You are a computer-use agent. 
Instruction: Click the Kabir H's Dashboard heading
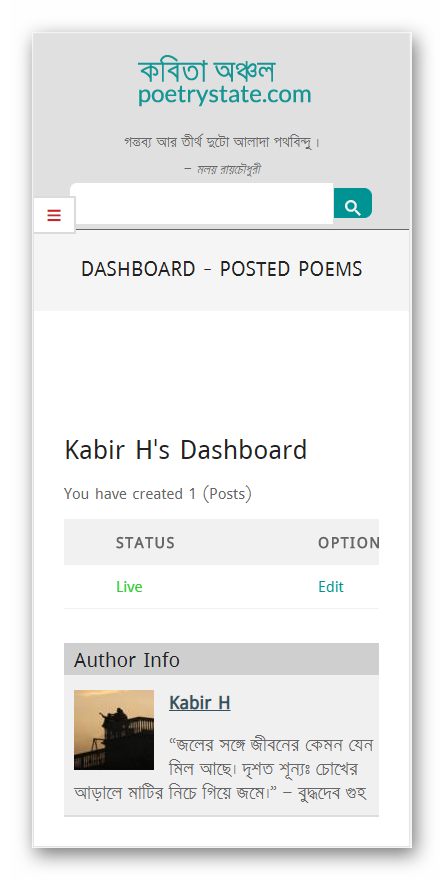pyautogui.click(x=186, y=450)
